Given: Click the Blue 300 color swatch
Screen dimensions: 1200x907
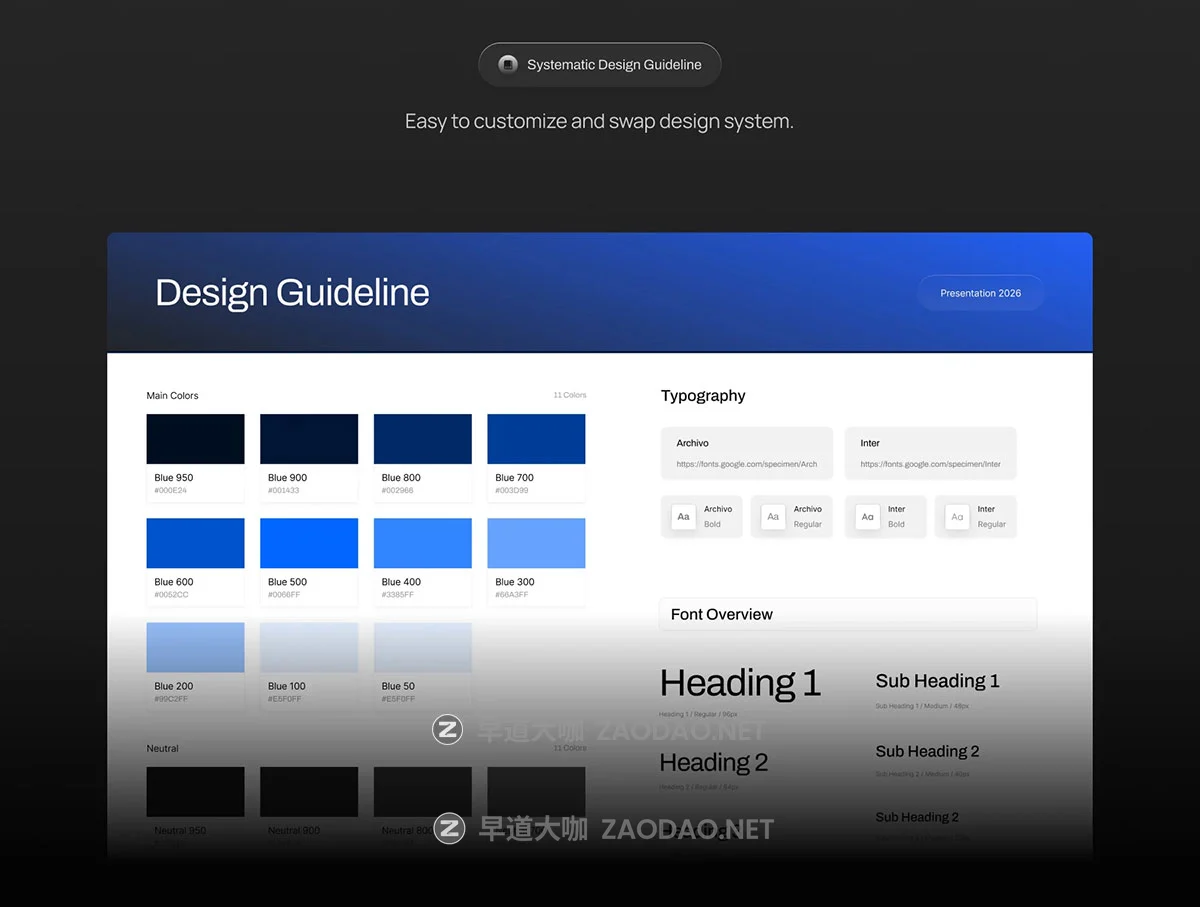Looking at the screenshot, I should [536, 544].
